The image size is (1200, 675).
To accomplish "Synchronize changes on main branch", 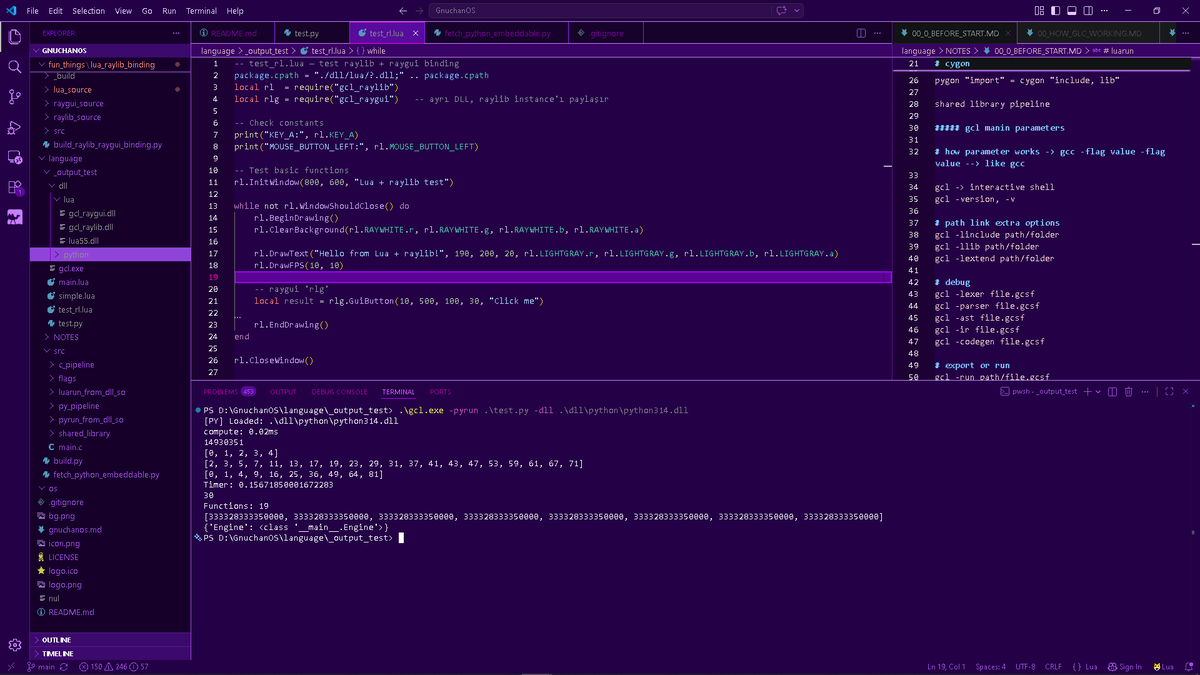I will click(x=64, y=667).
